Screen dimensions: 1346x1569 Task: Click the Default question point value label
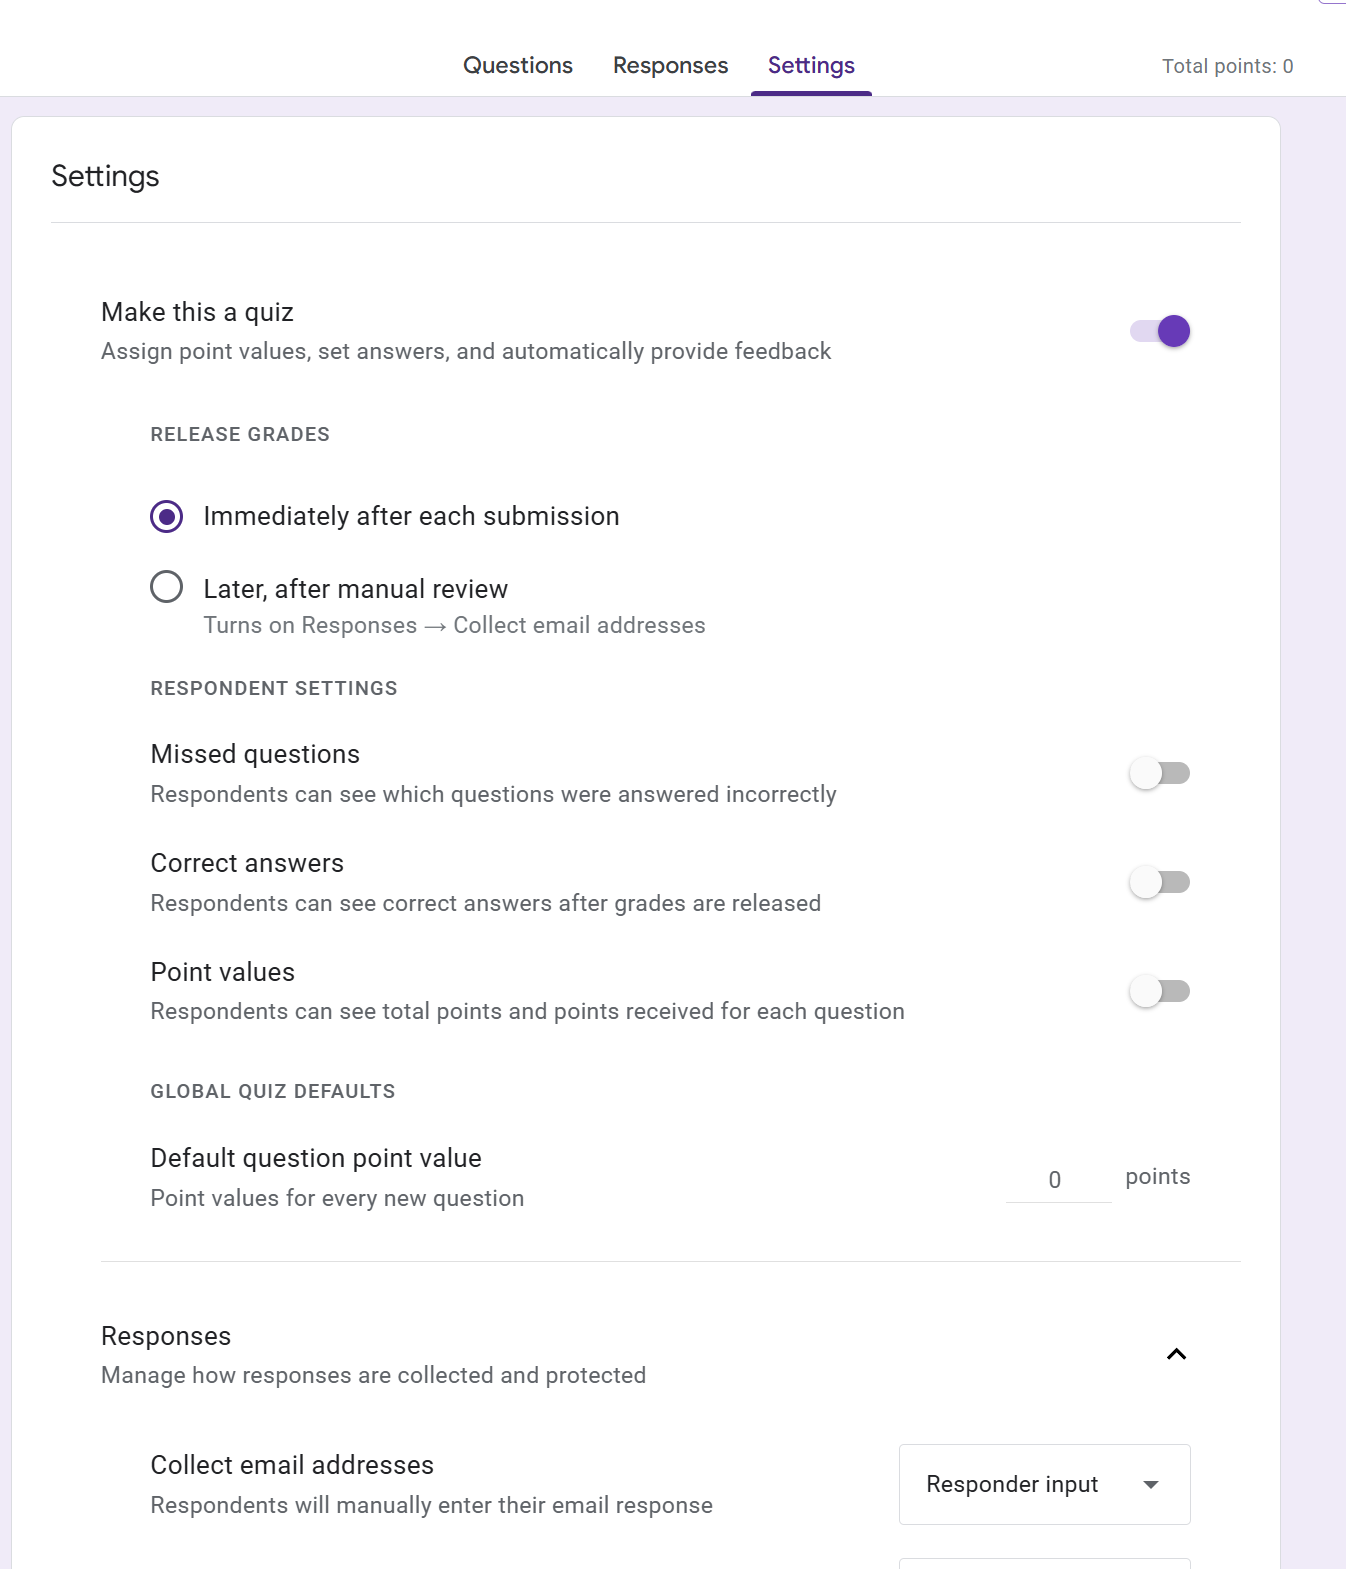pos(316,1158)
